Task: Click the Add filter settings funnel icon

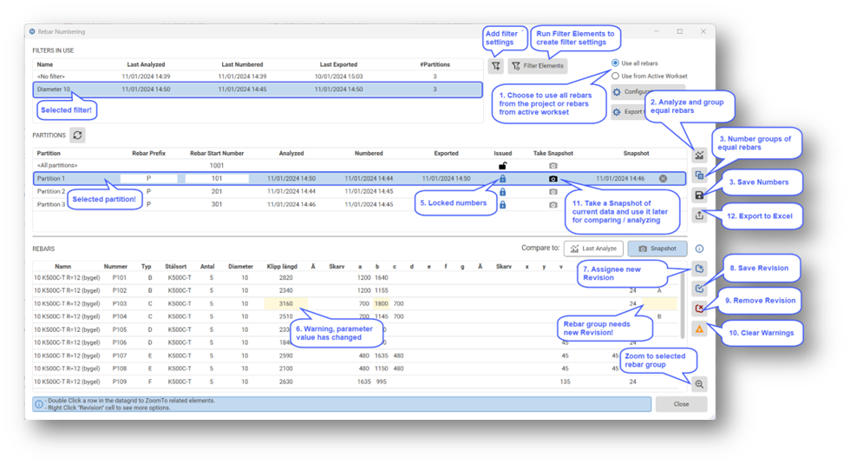Action: pos(496,66)
